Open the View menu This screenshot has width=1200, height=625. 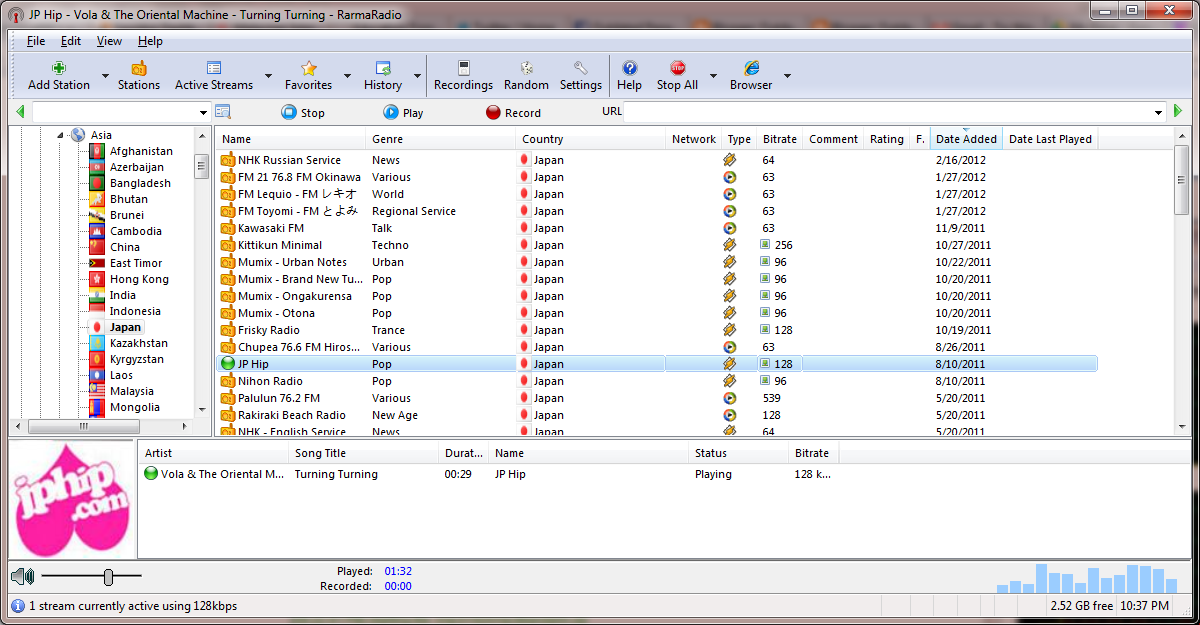pyautogui.click(x=110, y=41)
